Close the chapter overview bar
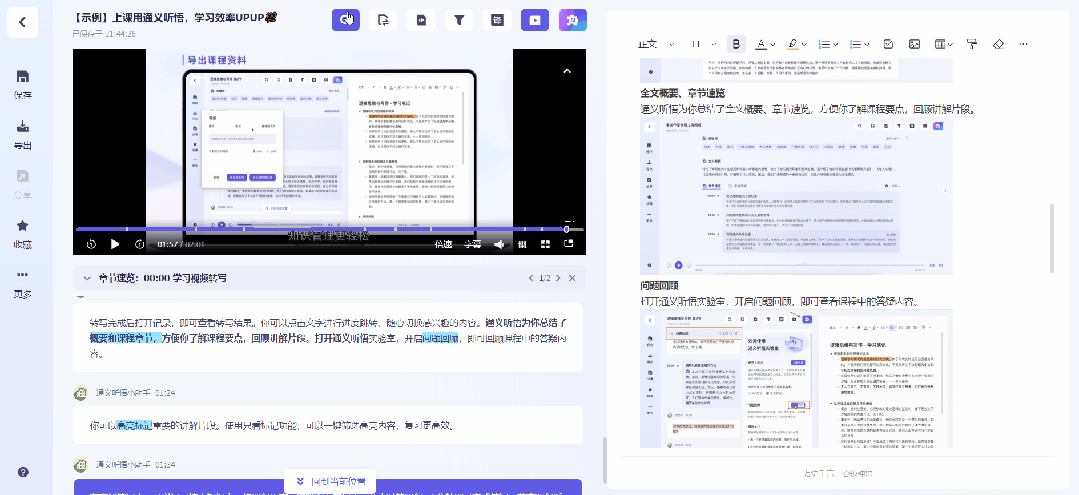The height and width of the screenshot is (495, 1079). click(x=573, y=278)
